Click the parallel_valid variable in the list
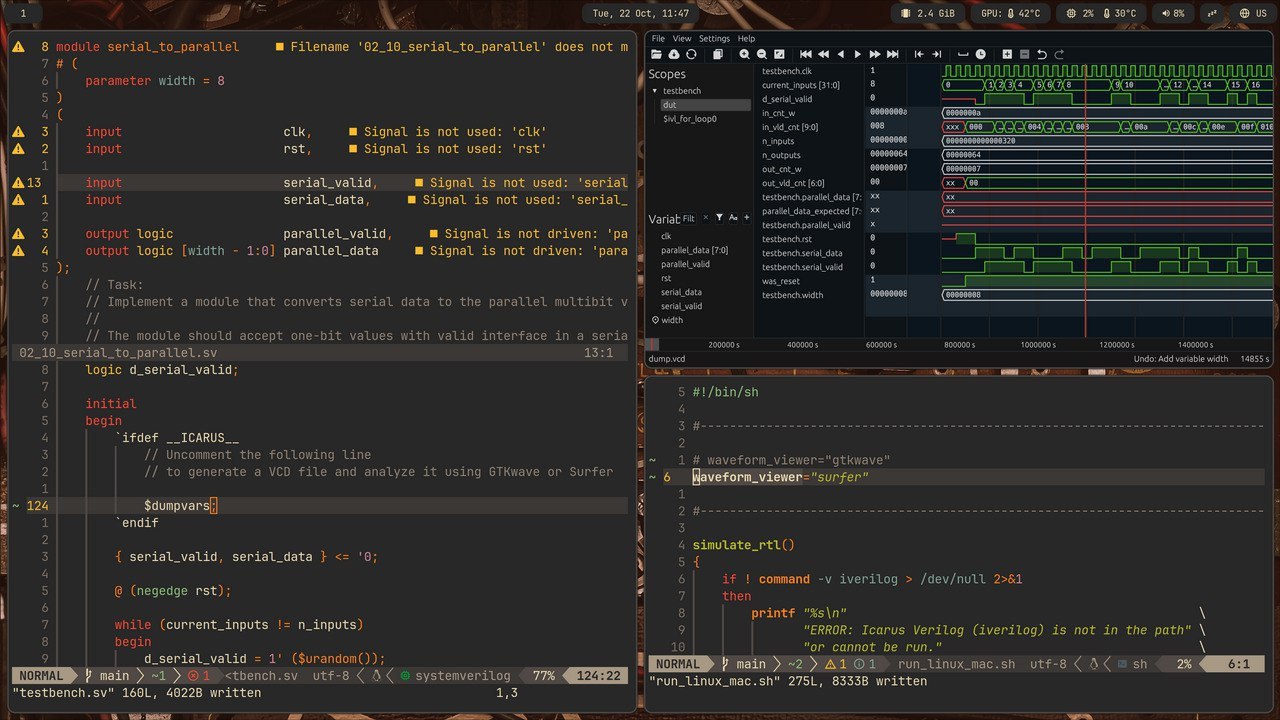The width and height of the screenshot is (1280, 720). pyautogui.click(x=684, y=264)
